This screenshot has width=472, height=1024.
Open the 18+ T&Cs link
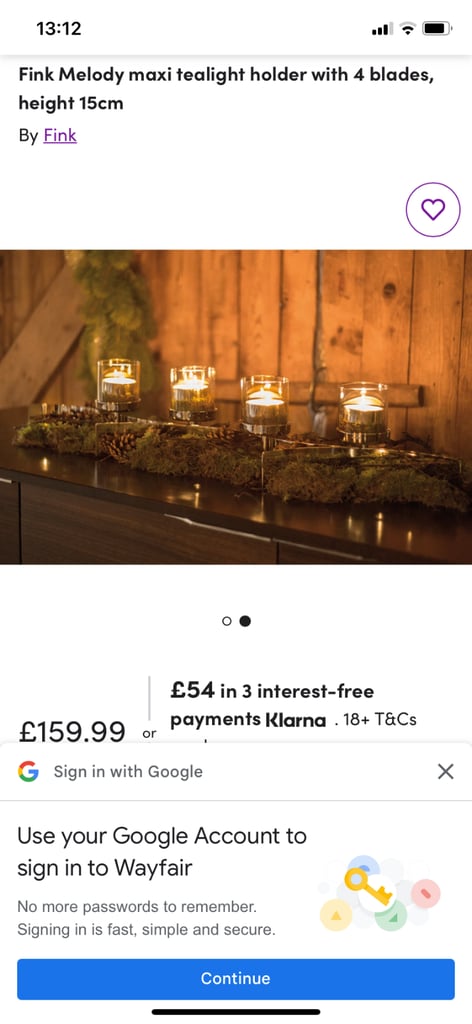[x=379, y=720]
